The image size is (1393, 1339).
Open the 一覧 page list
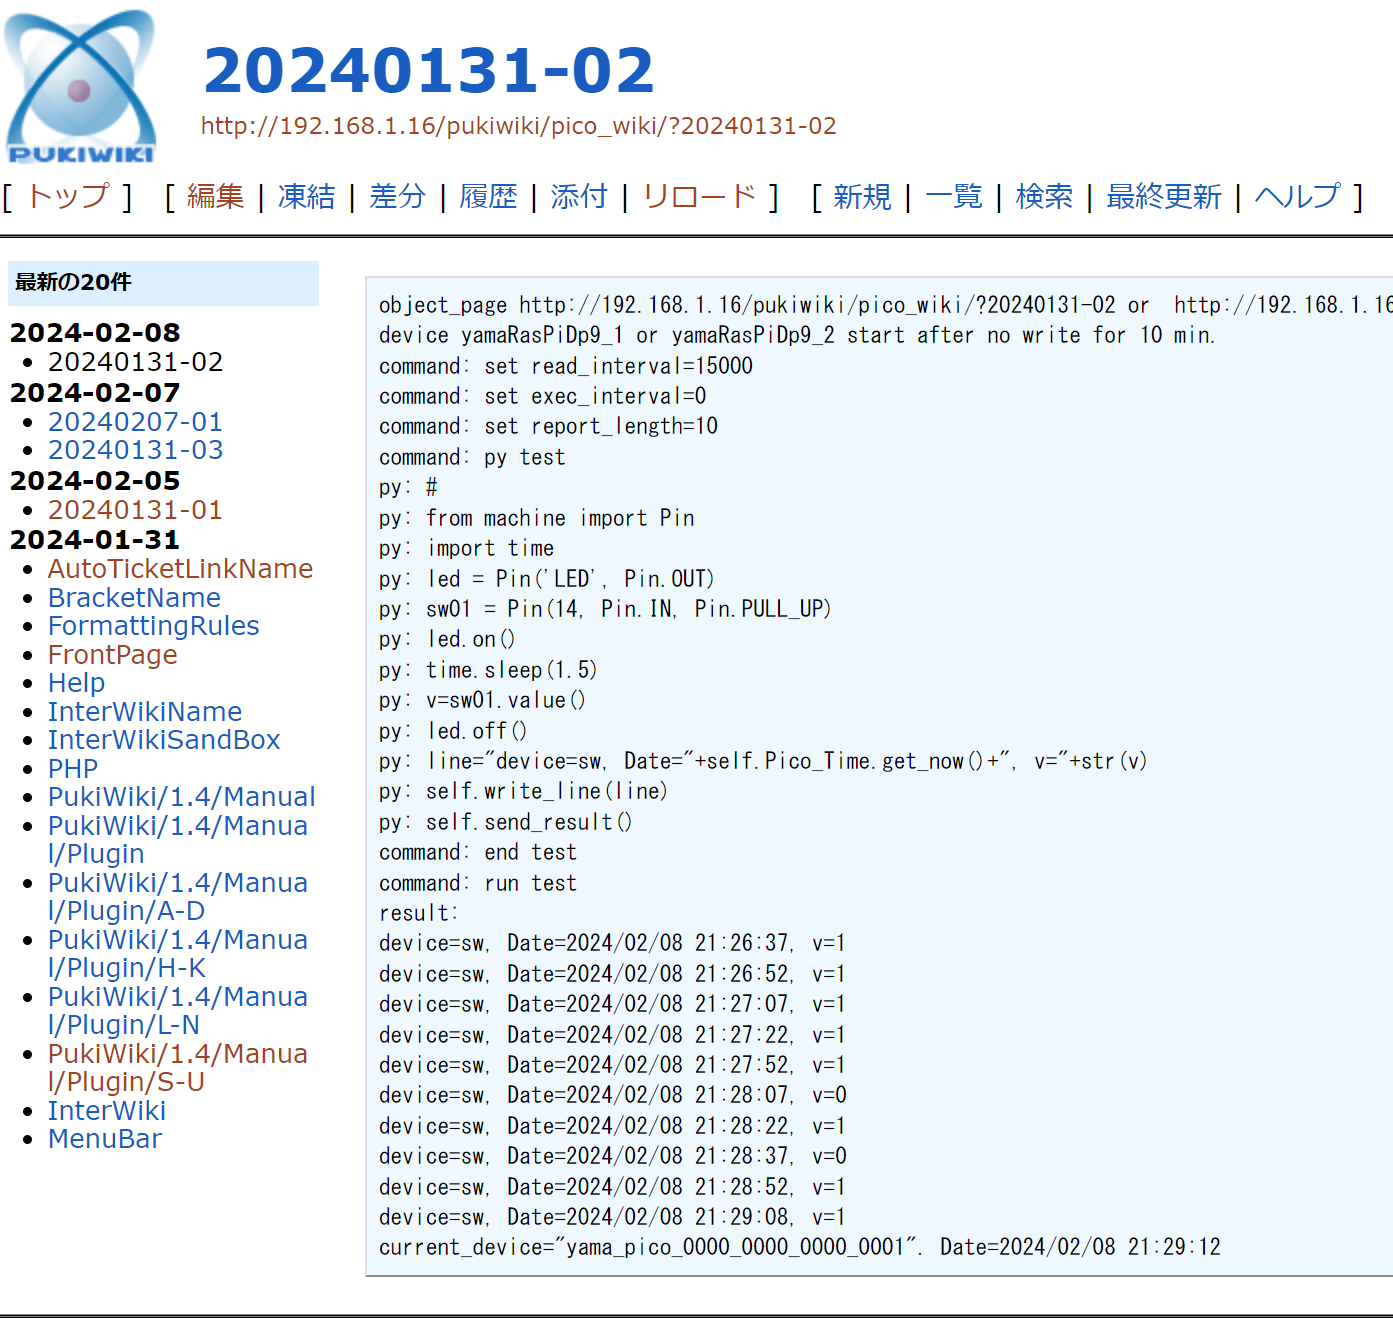coord(953,197)
